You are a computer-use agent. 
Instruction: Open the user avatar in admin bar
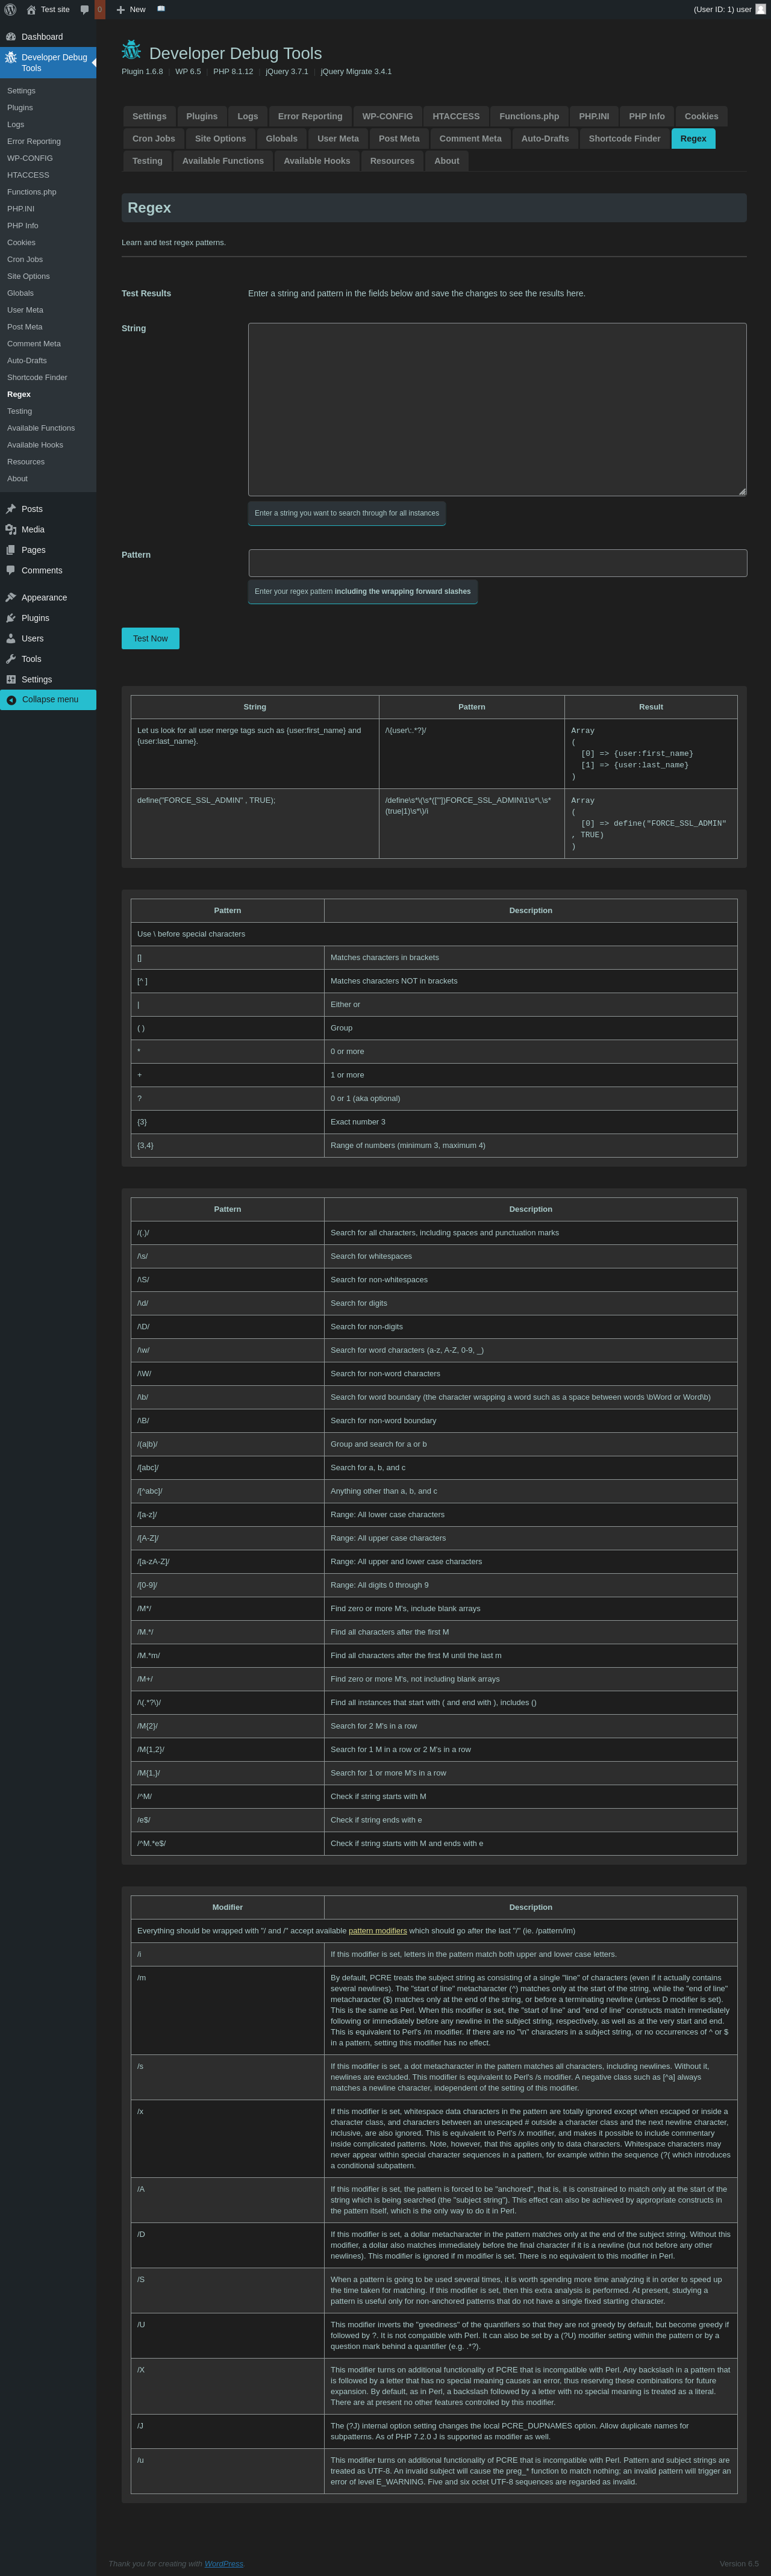tap(760, 9)
